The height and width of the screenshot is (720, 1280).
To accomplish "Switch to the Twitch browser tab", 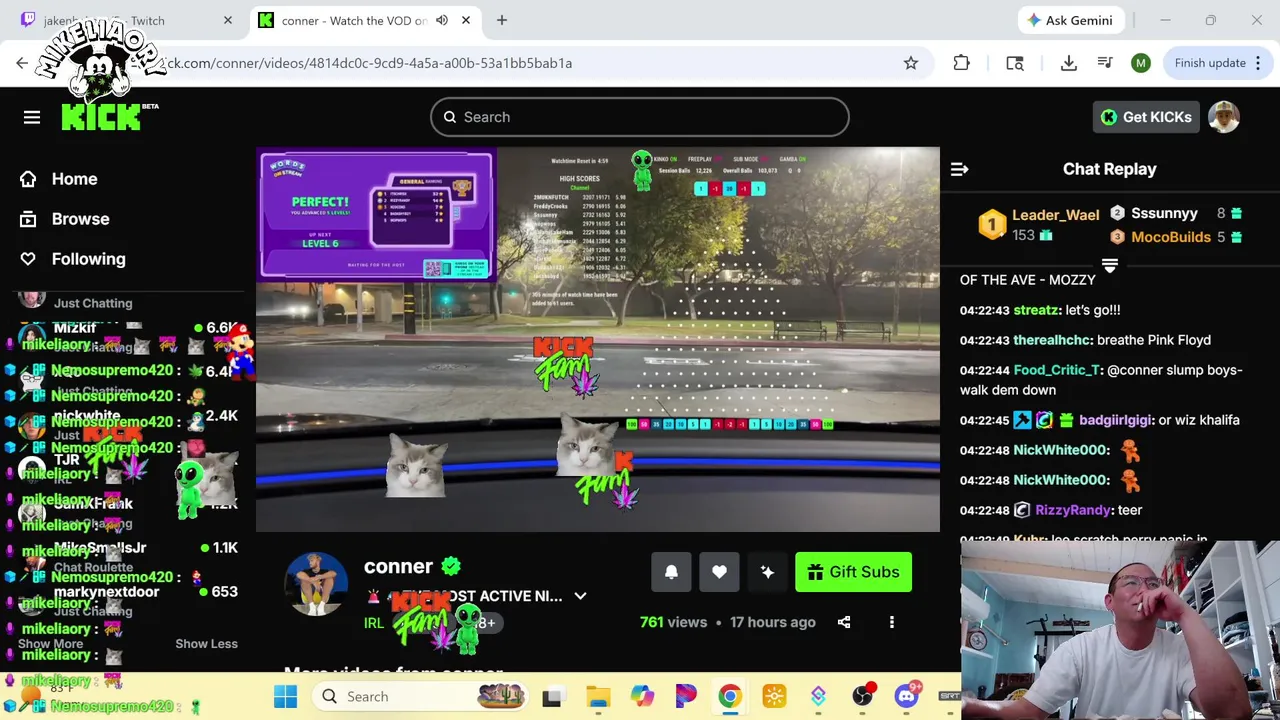I will [x=125, y=20].
